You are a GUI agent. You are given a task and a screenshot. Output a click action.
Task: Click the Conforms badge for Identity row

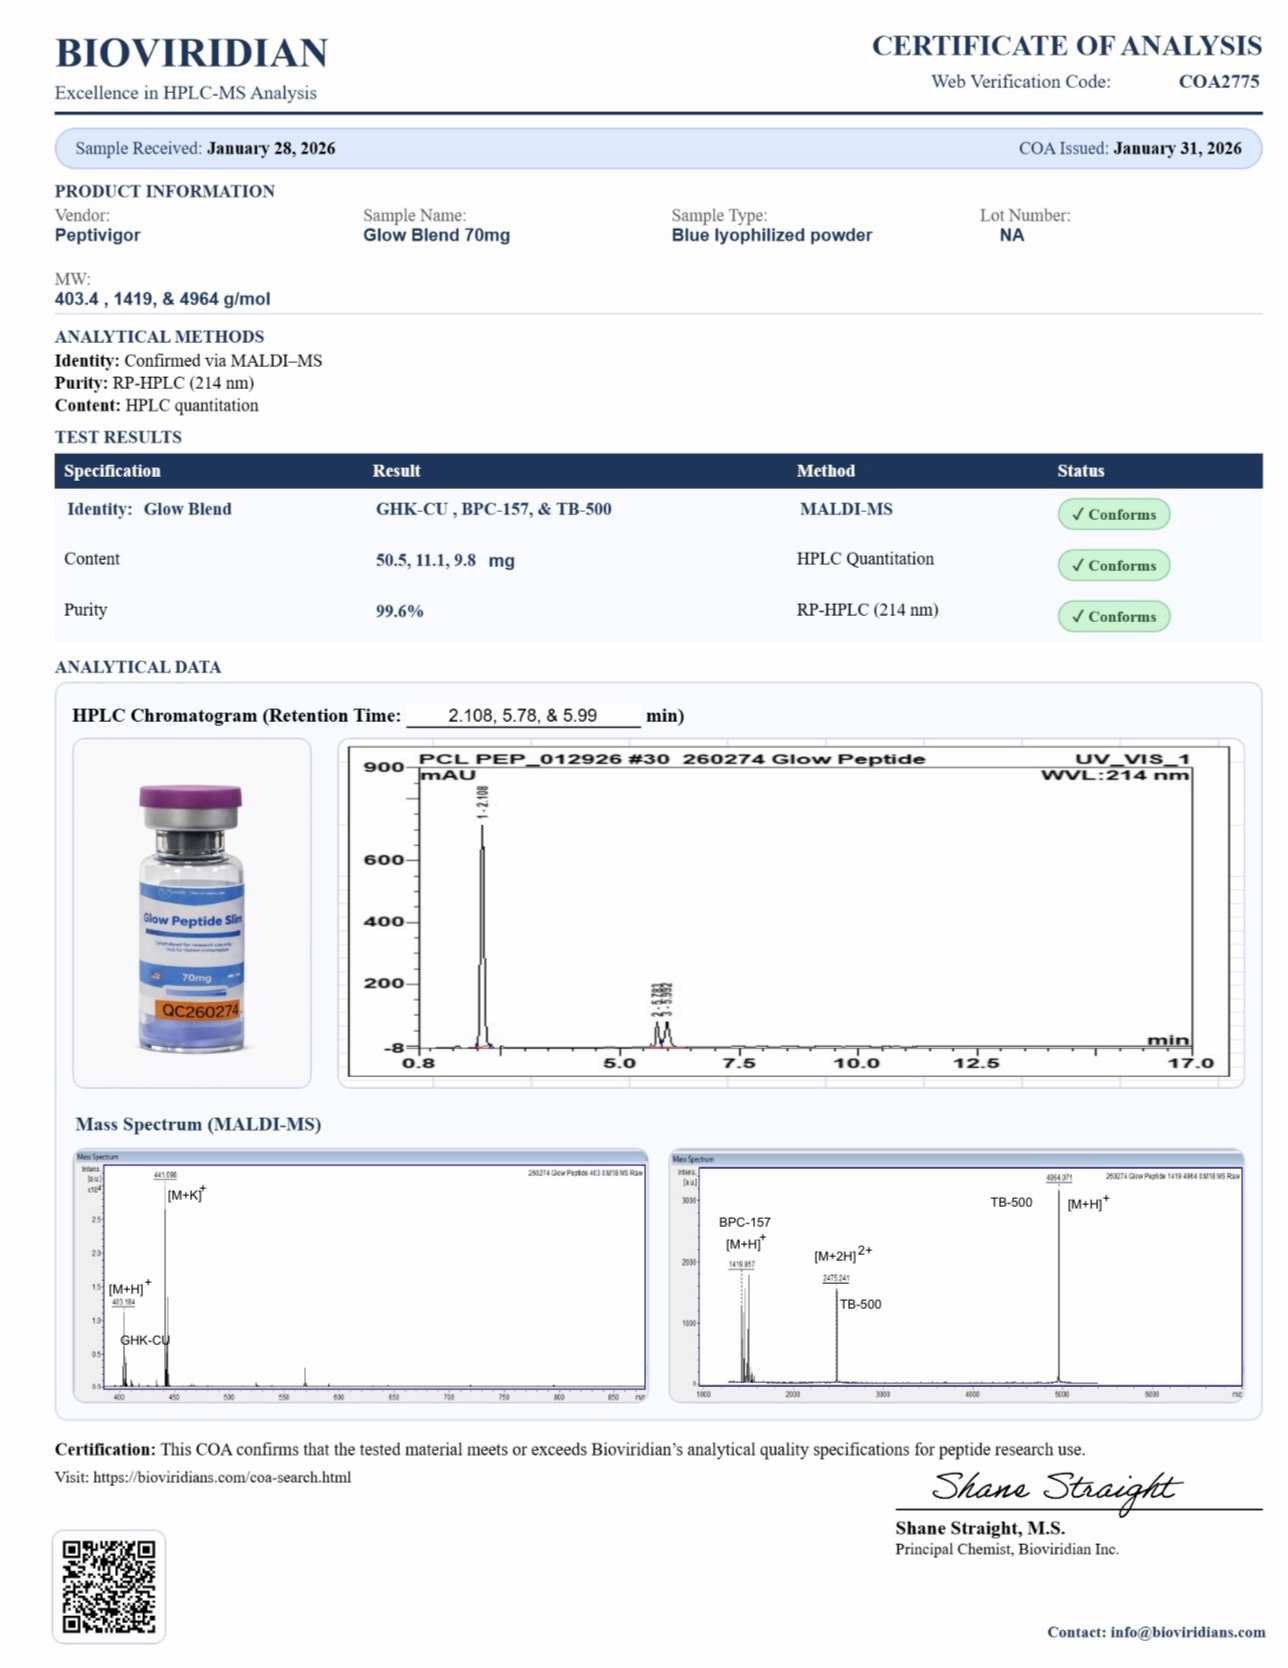1113,514
